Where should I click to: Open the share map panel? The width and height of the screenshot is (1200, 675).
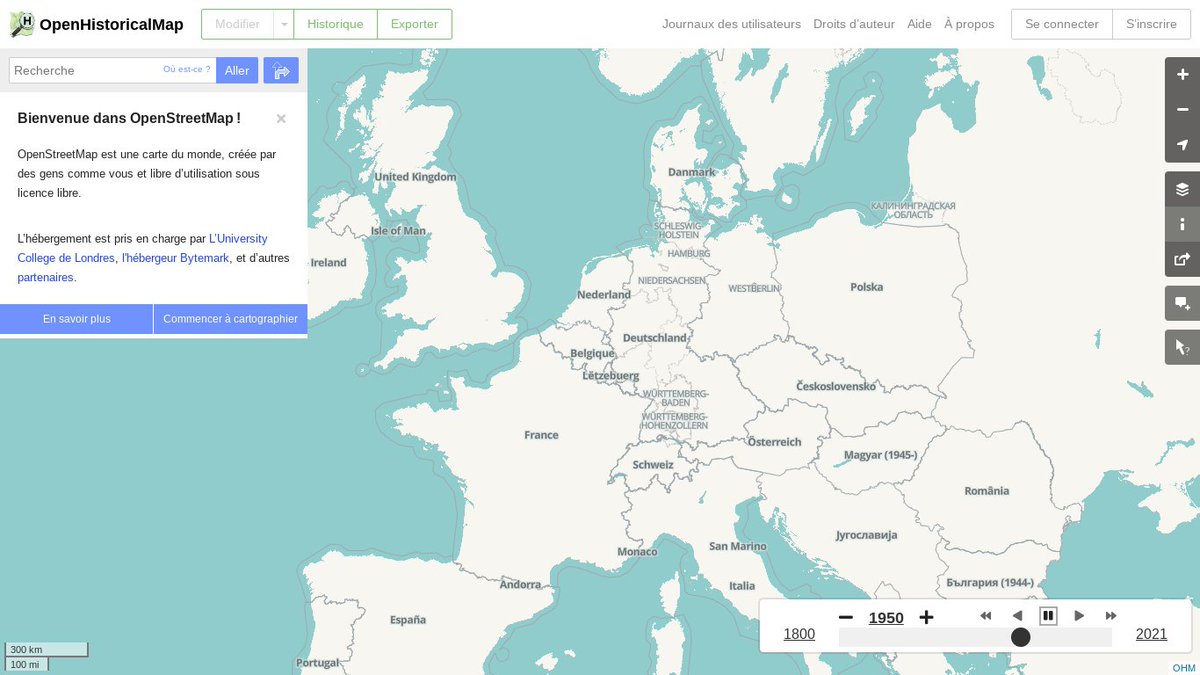coord(1182,259)
